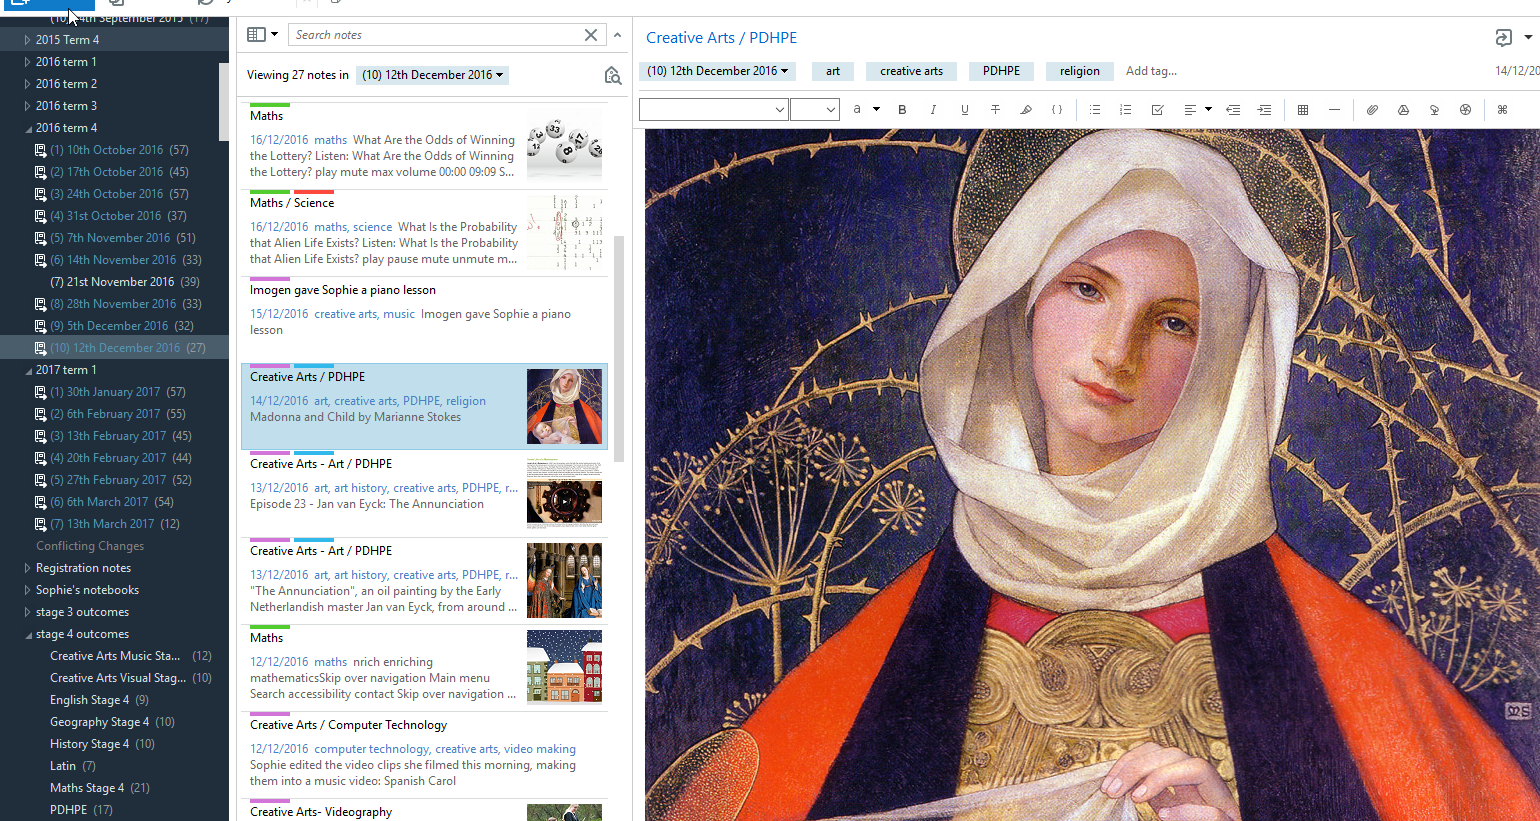Viewport: 1540px width, 821px height.
Task: Click the Madonna and Child note thumbnail
Action: [x=565, y=406]
